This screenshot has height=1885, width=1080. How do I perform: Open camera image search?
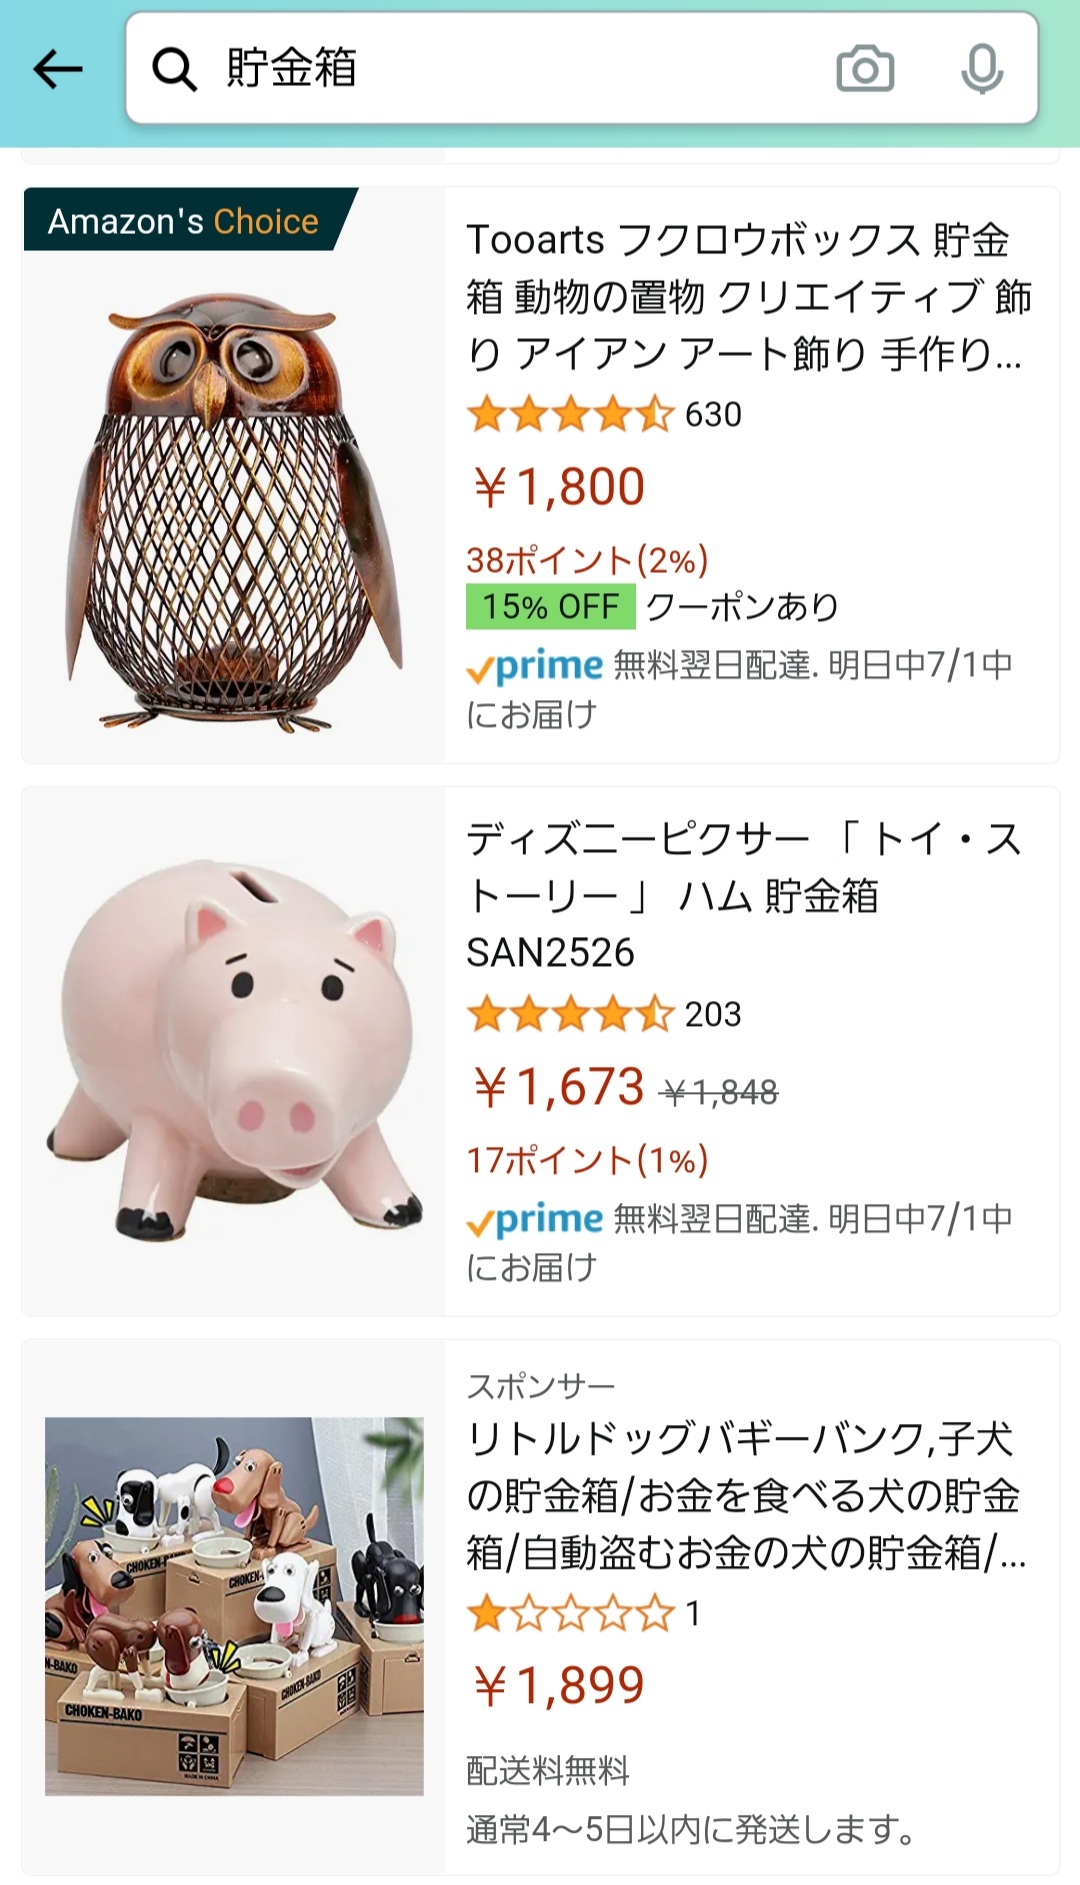pyautogui.click(x=865, y=69)
